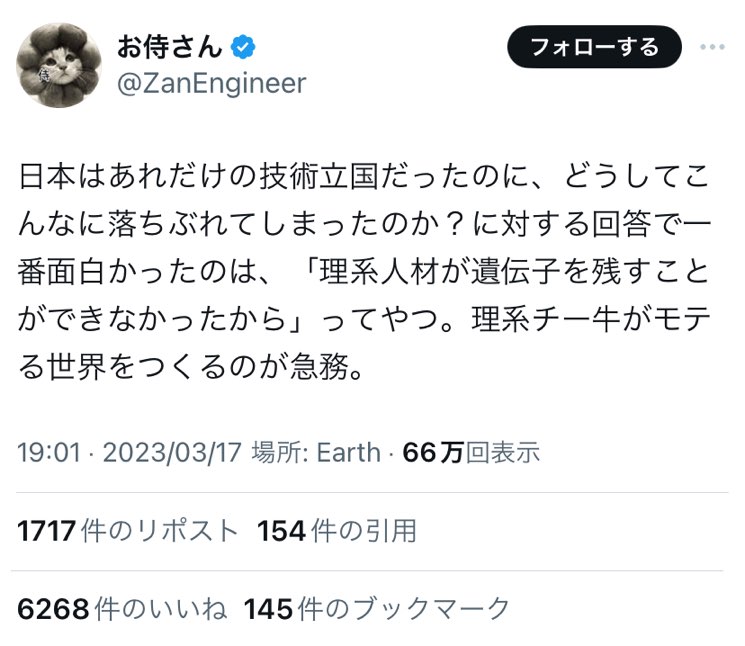View the 154件の引用 quotes list
745x646 pixels.
[x=337, y=531]
